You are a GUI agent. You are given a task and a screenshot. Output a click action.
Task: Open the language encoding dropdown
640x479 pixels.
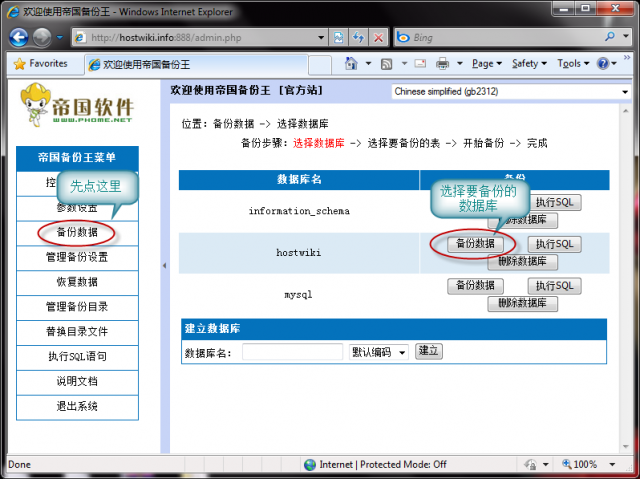click(510, 92)
